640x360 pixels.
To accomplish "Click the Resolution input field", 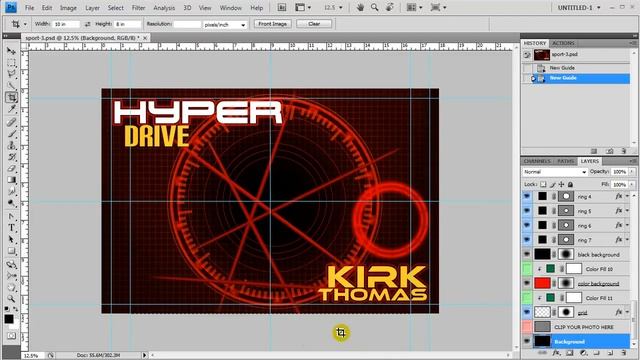I will (x=187, y=24).
